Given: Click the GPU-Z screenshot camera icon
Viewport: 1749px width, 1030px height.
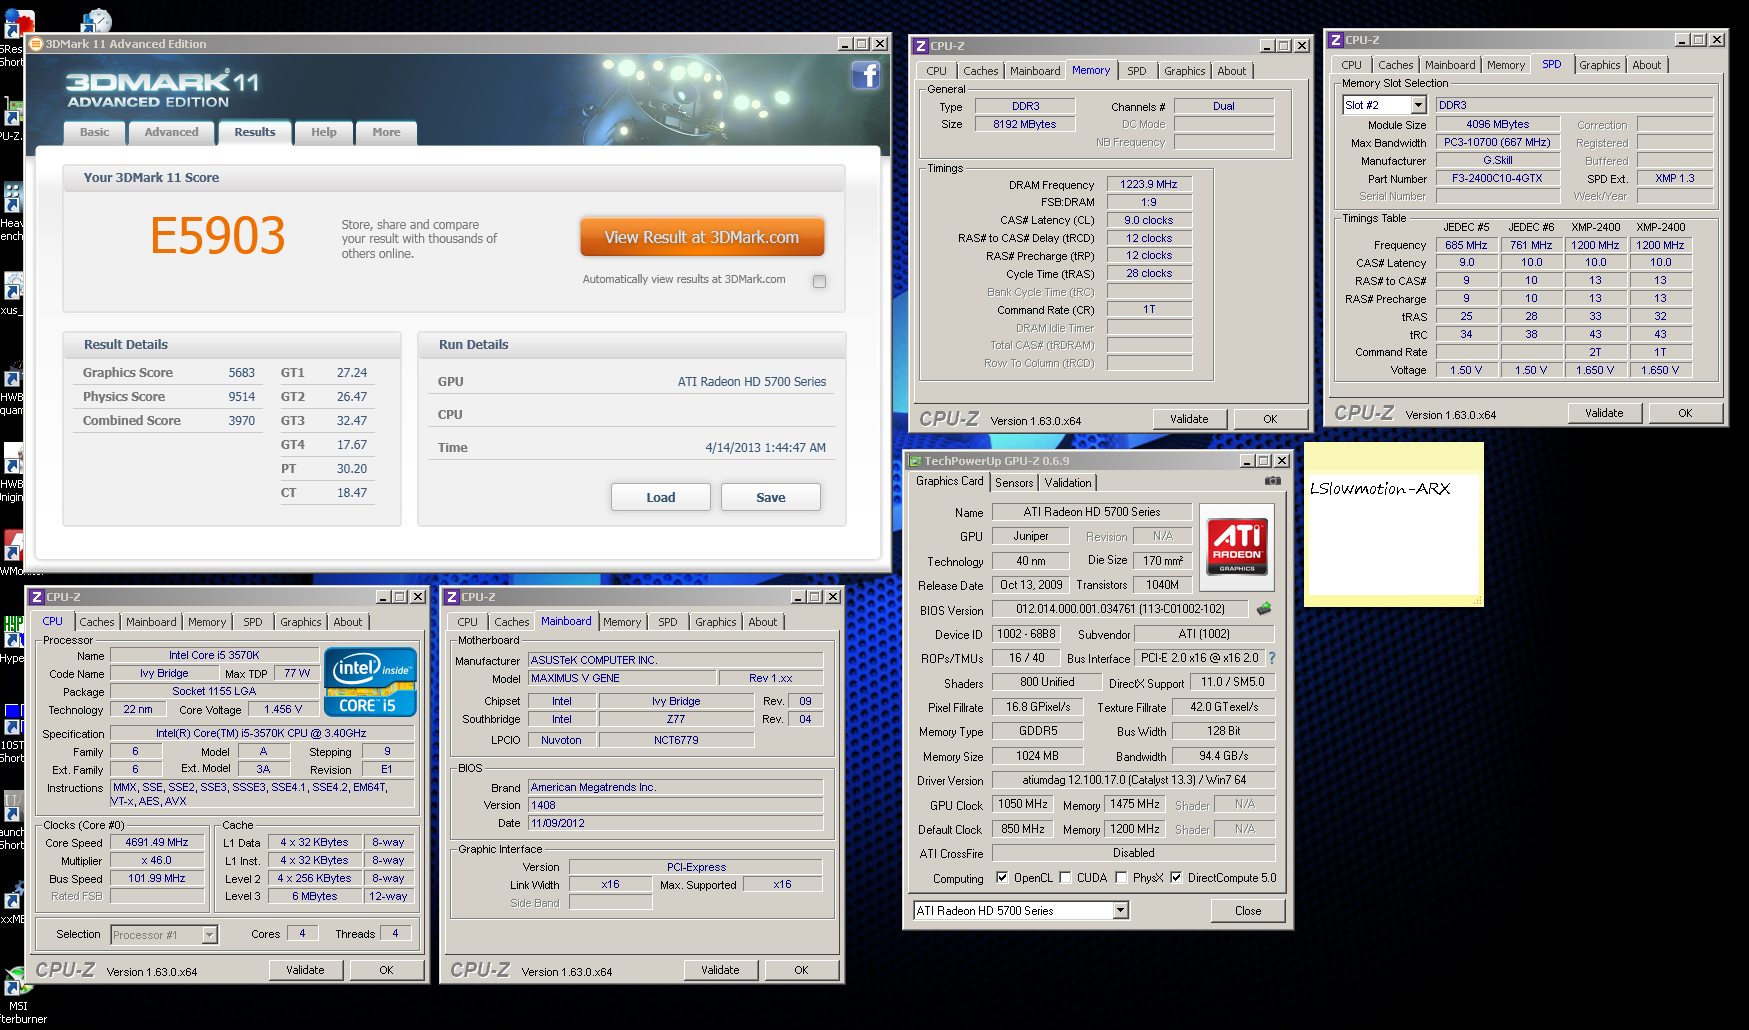Looking at the screenshot, I should pyautogui.click(x=1272, y=481).
